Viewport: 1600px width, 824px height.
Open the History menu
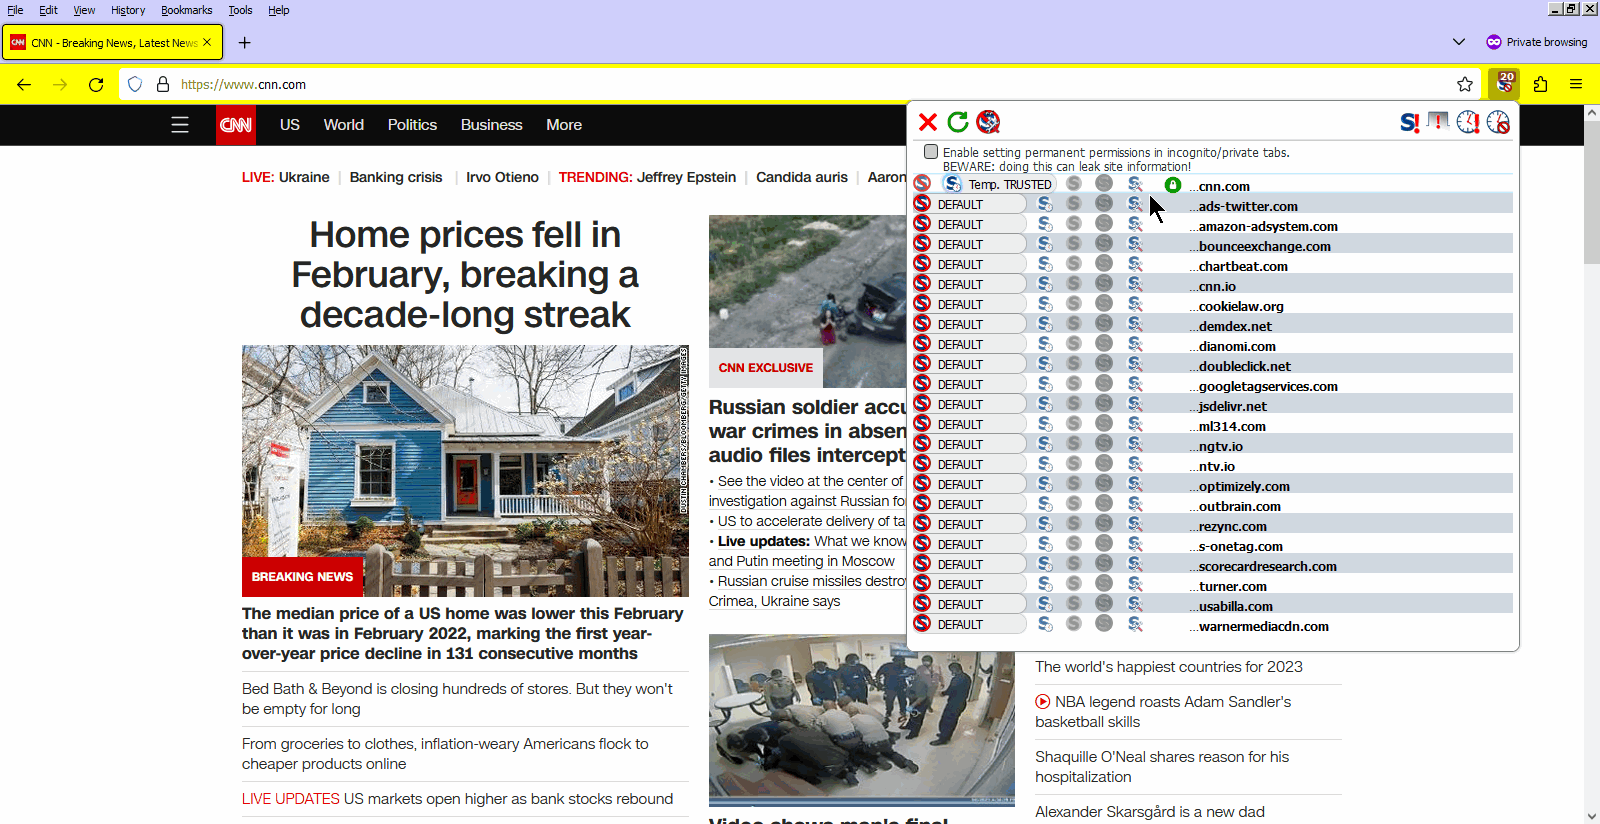128,10
